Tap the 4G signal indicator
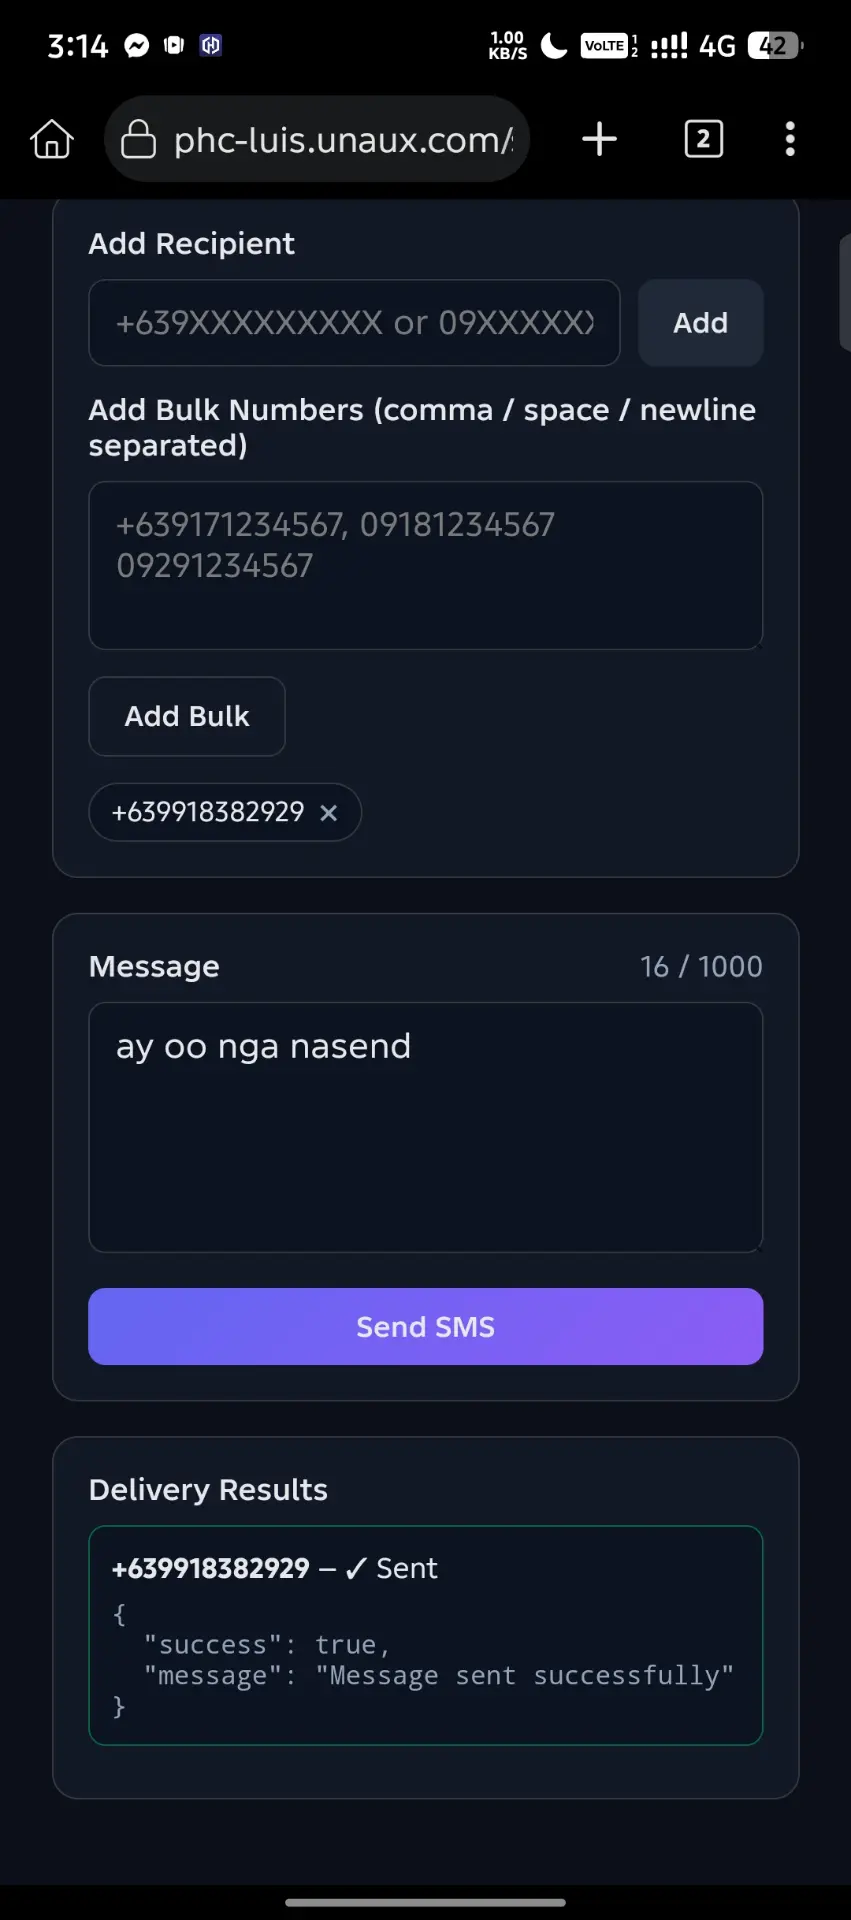Image resolution: width=851 pixels, height=1920 pixels. point(717,46)
